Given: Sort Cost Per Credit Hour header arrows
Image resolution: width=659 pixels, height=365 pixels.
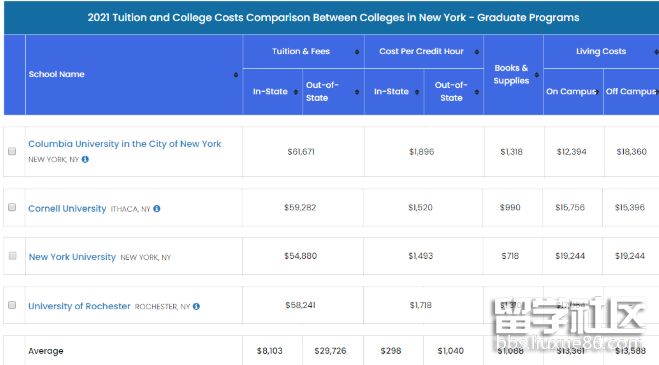Looking at the screenshot, I should 477,52.
